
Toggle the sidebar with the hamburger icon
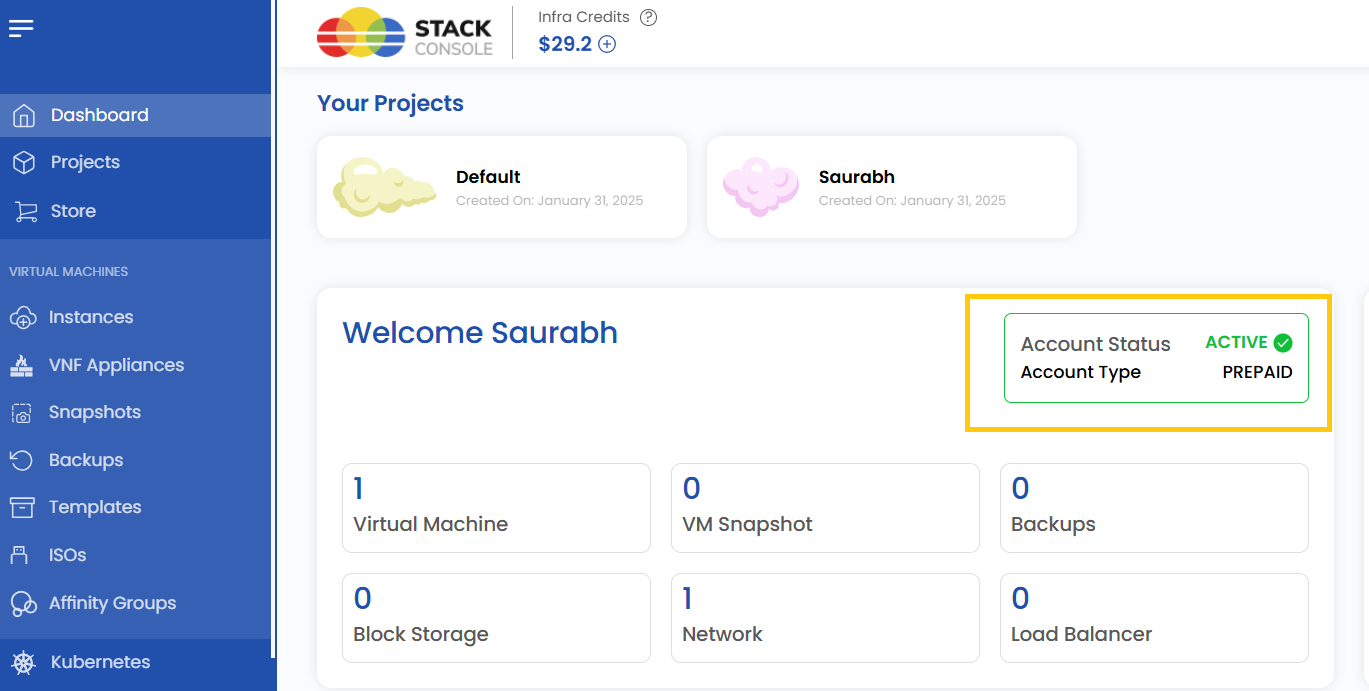(20, 28)
